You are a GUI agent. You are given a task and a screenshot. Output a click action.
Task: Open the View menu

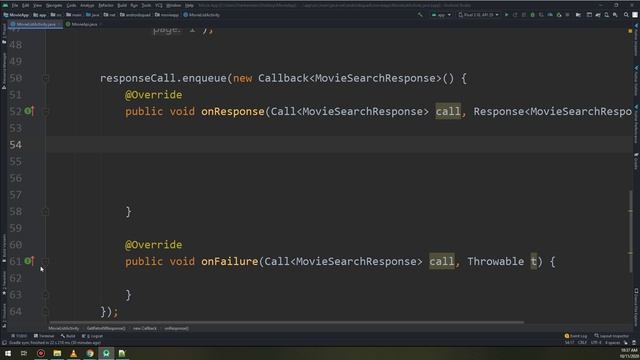pos(37,6)
